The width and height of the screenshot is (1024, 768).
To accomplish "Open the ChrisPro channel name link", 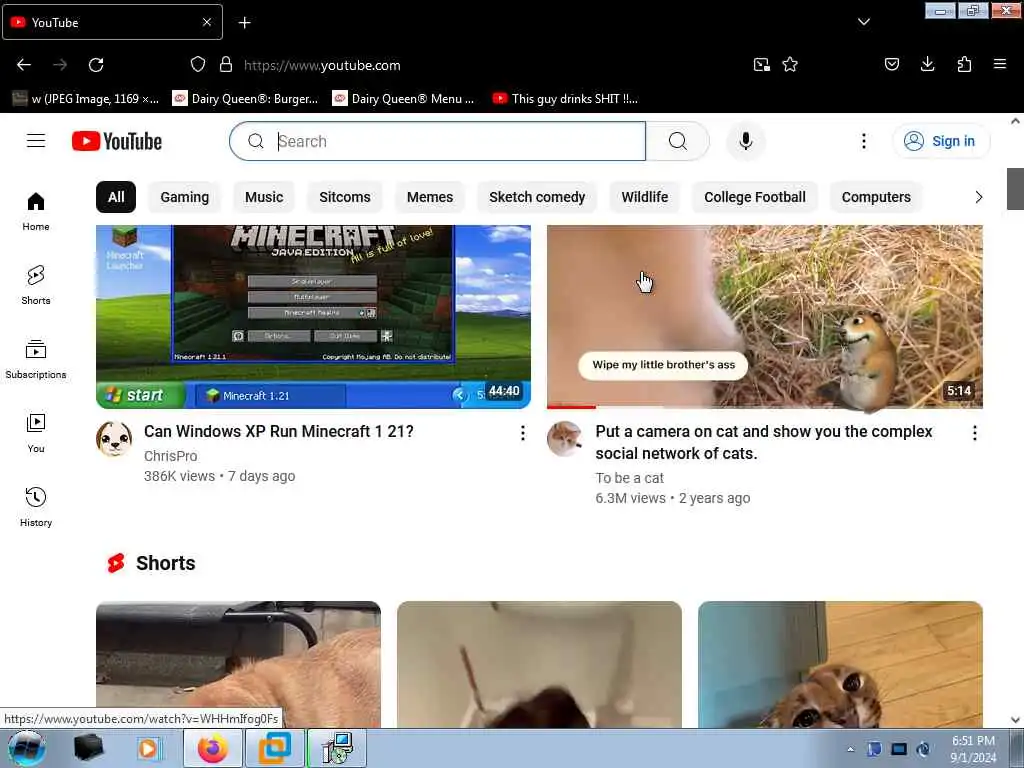I will [170, 456].
